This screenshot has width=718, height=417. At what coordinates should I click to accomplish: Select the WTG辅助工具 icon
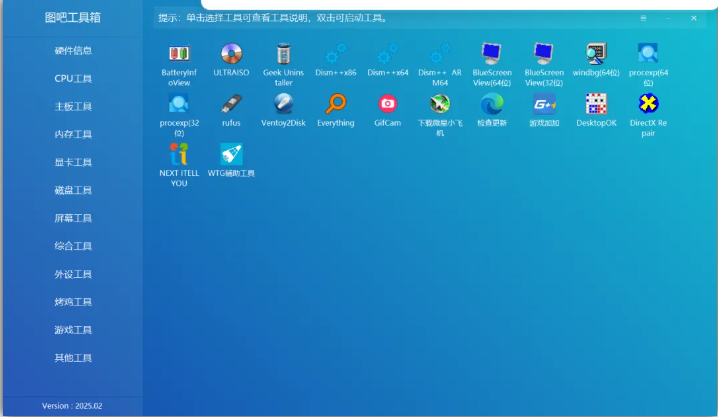point(231,154)
